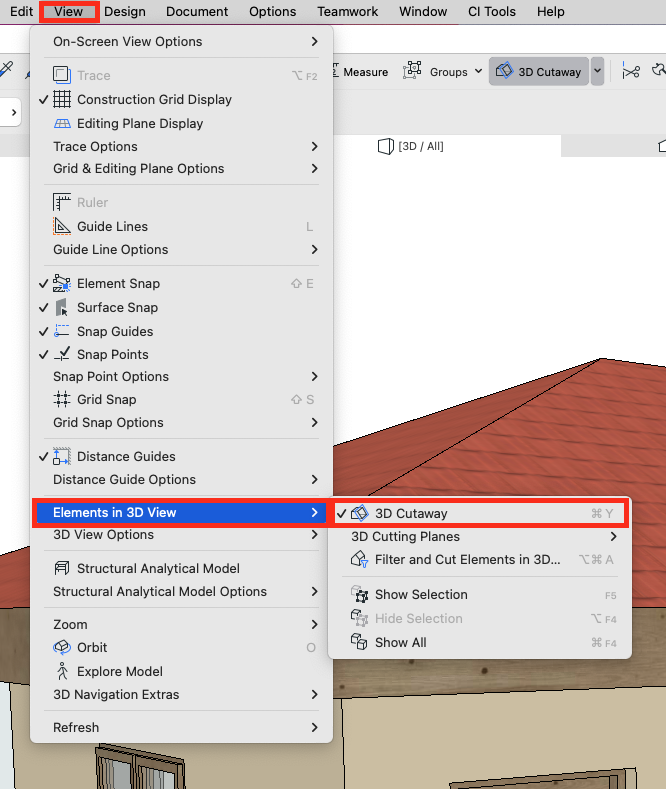Switch to the [3D / All] tab
This screenshot has width=666, height=789.
point(411,146)
